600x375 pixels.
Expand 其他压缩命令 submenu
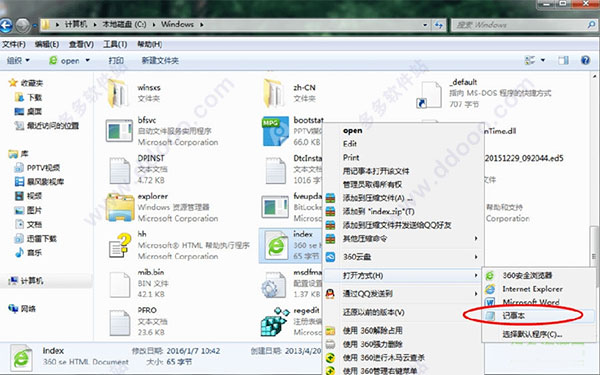pyautogui.click(x=403, y=239)
